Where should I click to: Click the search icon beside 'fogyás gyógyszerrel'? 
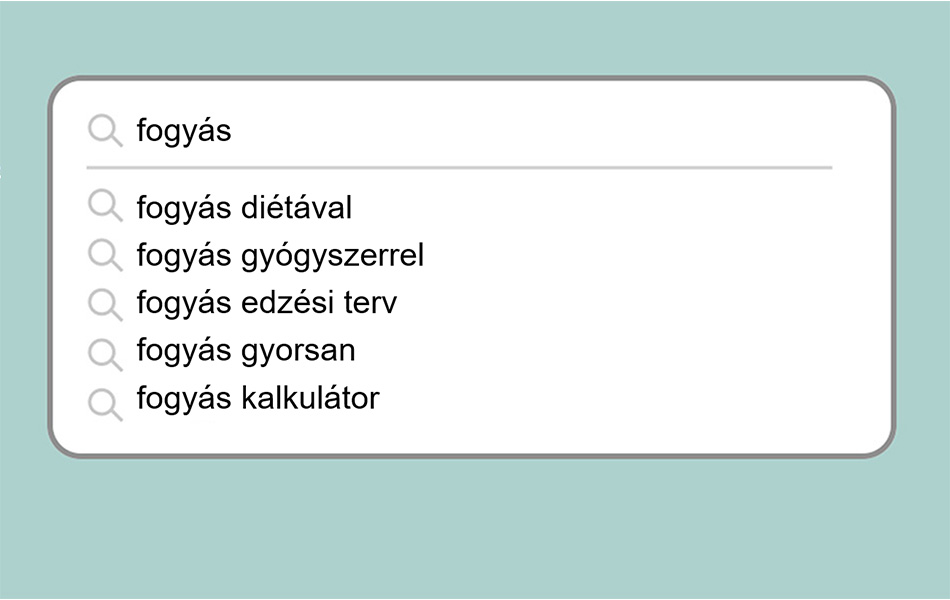pyautogui.click(x=105, y=255)
